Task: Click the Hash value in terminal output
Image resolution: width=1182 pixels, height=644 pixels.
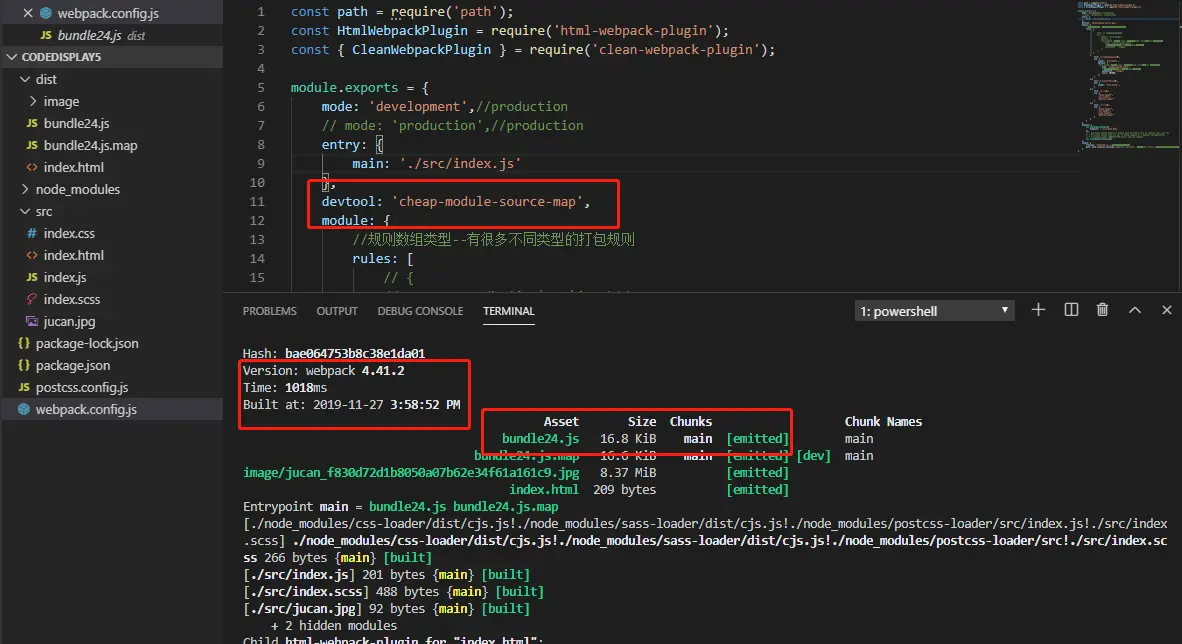Action: click(x=355, y=353)
